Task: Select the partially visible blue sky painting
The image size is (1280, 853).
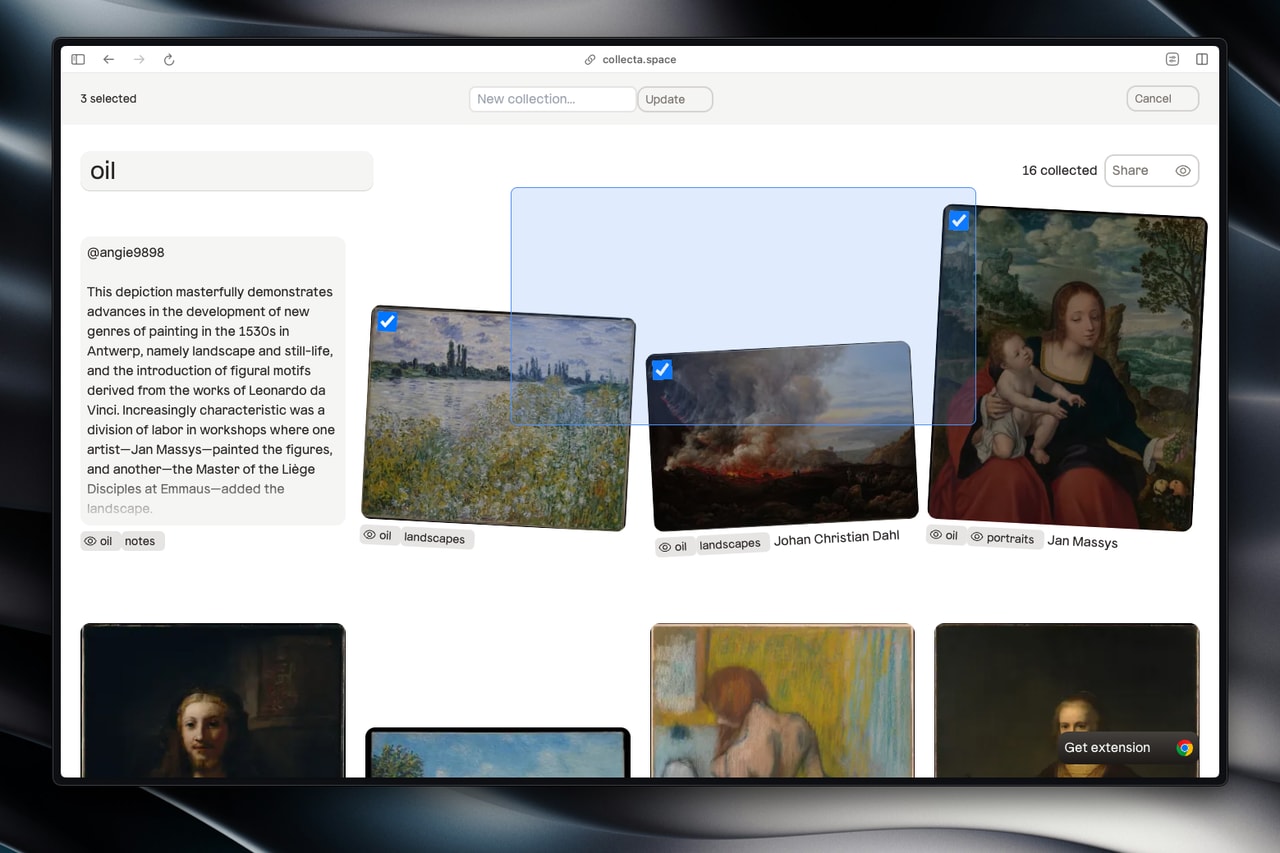Action: (x=498, y=753)
